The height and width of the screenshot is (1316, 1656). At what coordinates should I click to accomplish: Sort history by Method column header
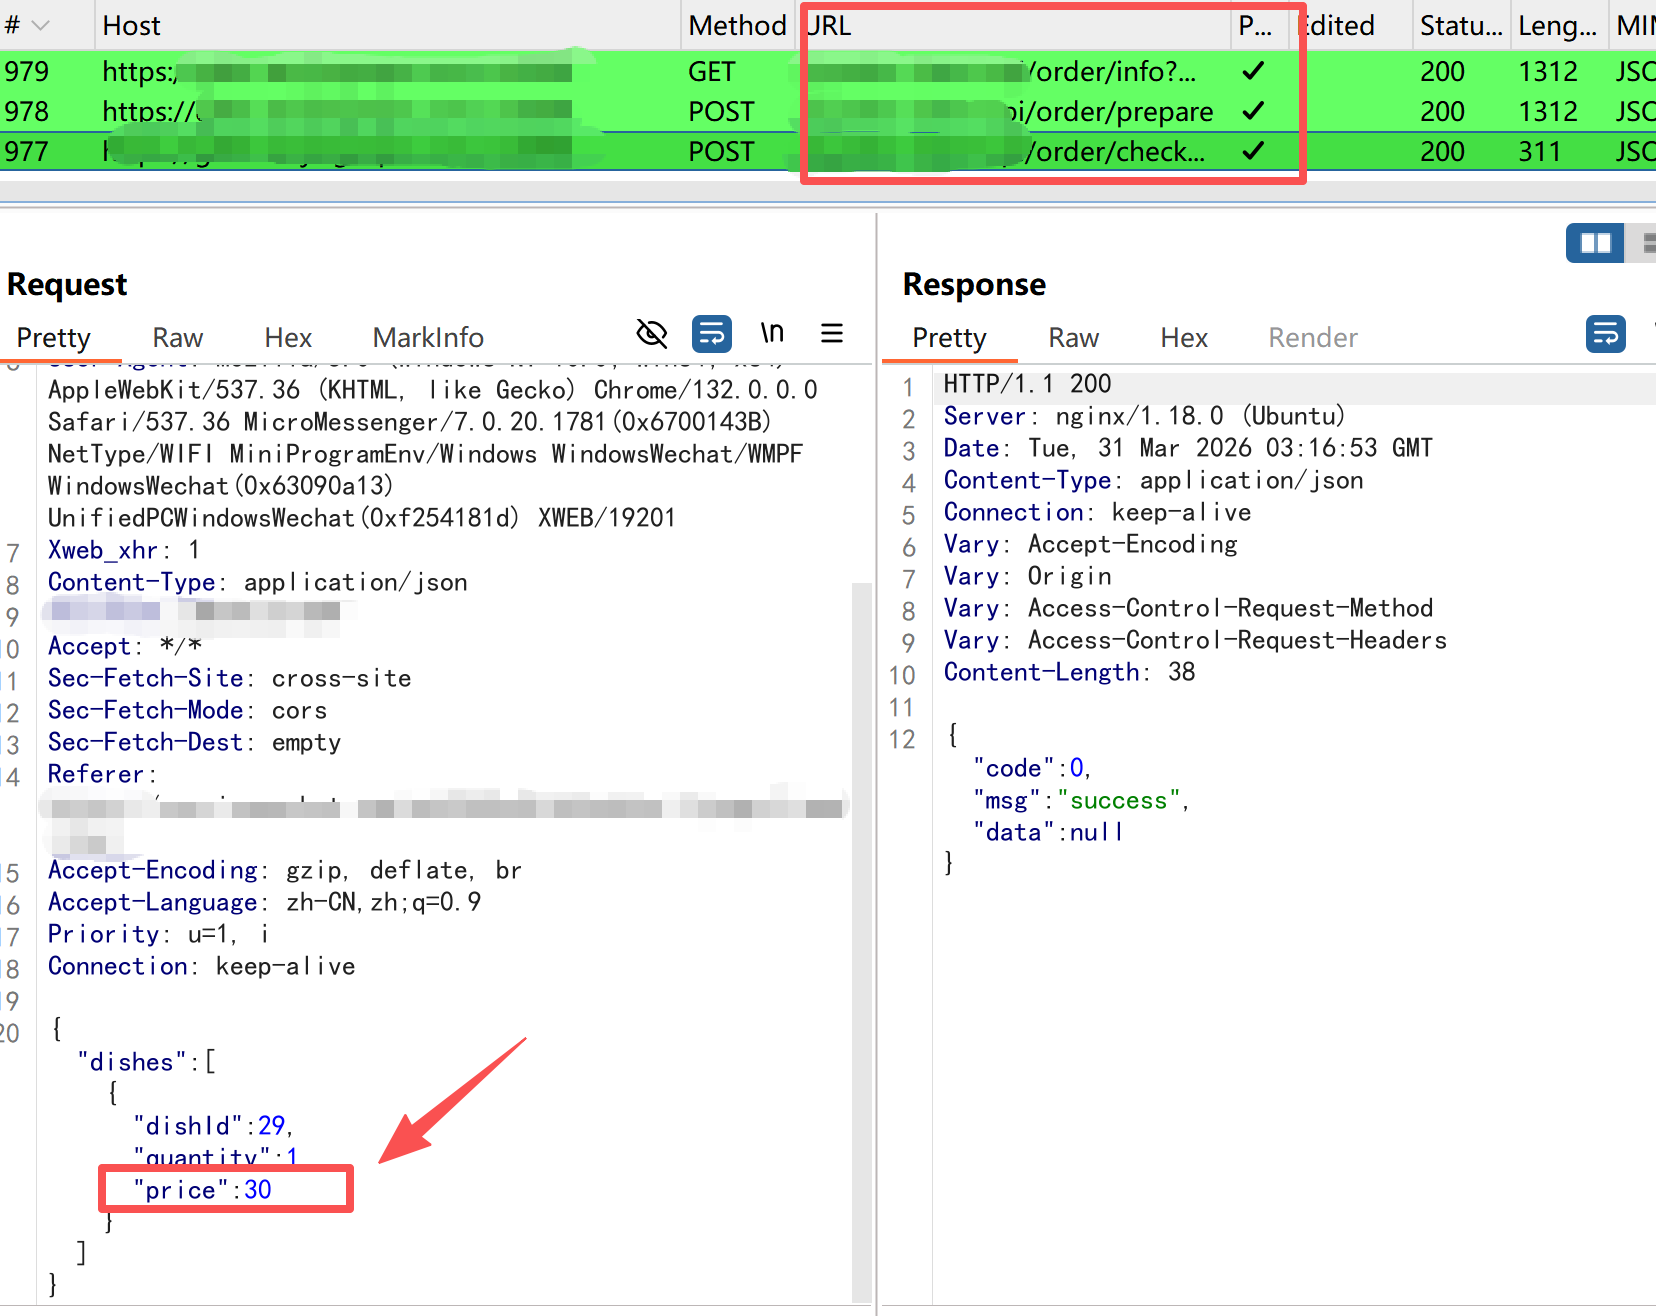[x=737, y=25]
